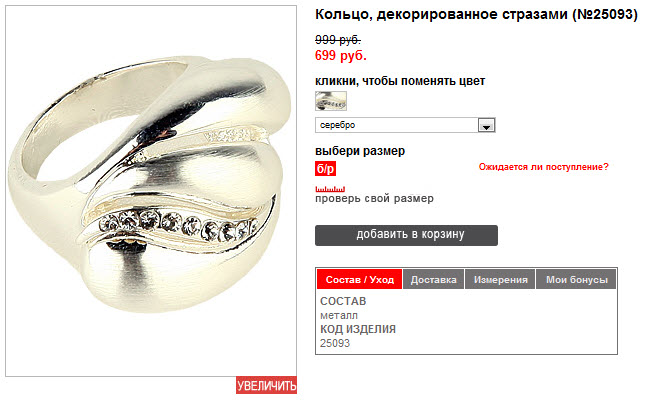The width and height of the screenshot is (669, 402).
Task: Open the dropdown arrow next to серебро
Action: click(x=486, y=125)
